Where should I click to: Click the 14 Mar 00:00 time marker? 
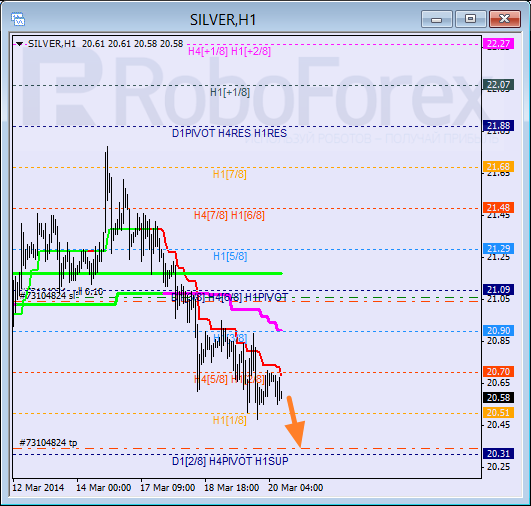[x=104, y=487]
